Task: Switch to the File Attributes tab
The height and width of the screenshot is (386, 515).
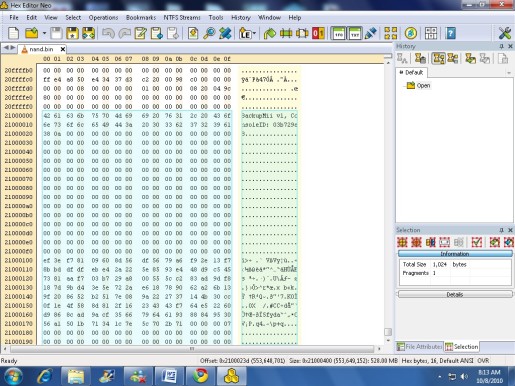Action: (420, 347)
